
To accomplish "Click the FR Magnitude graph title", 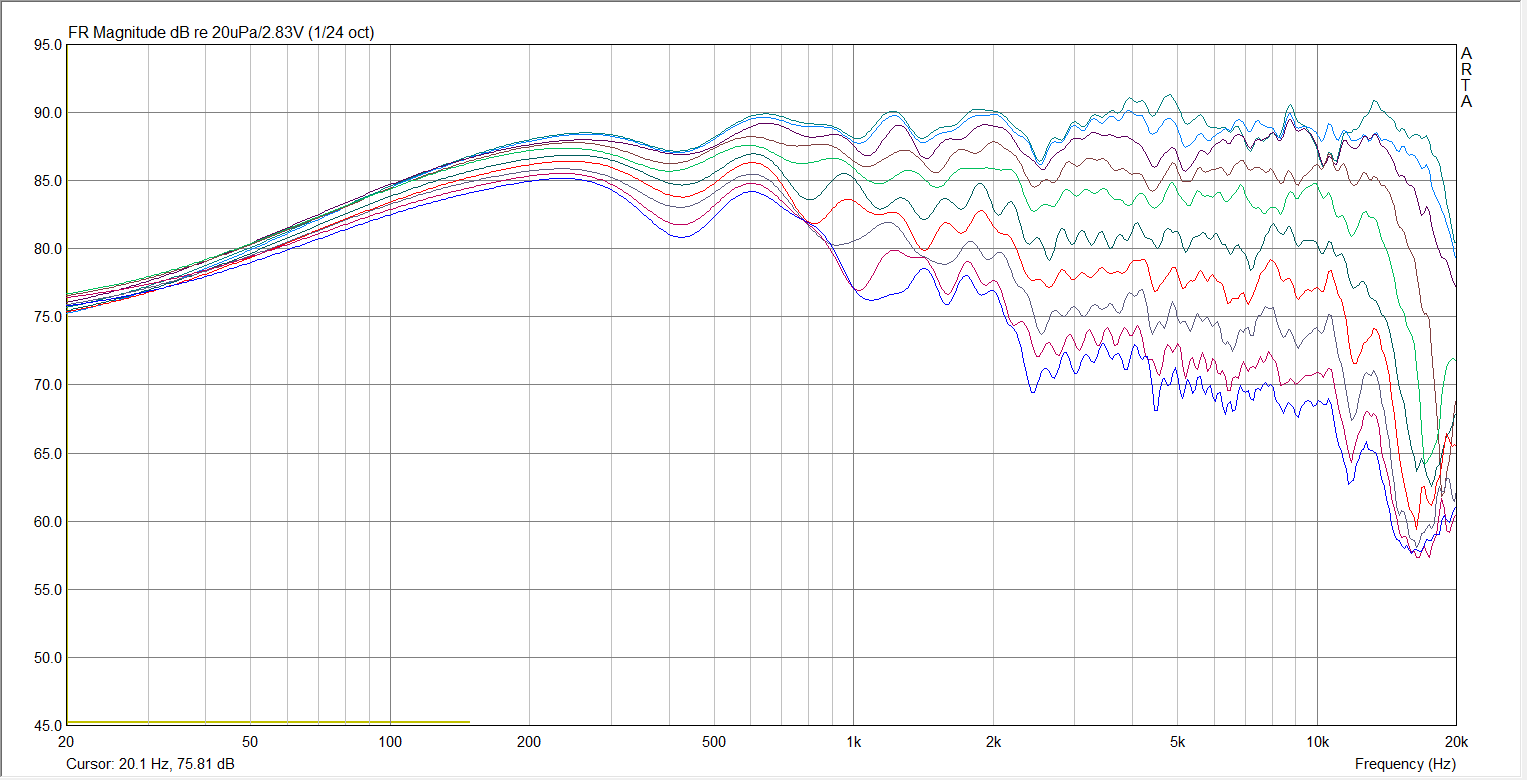I will pos(221,33).
